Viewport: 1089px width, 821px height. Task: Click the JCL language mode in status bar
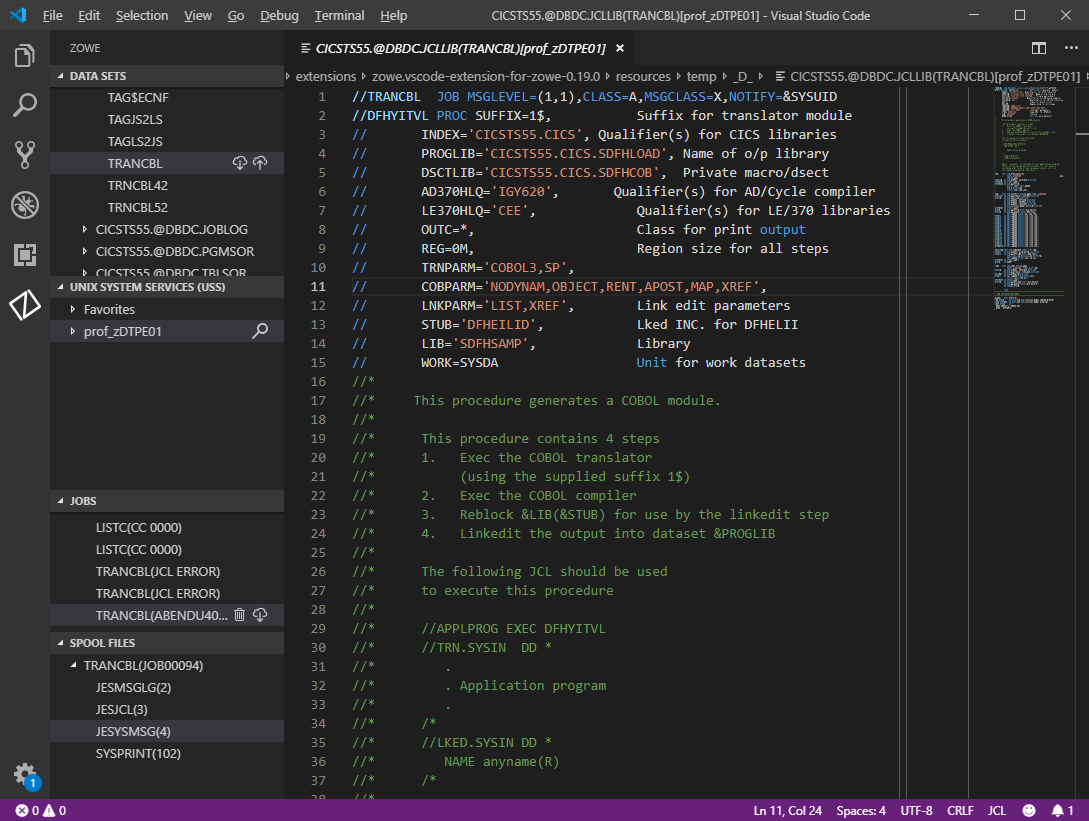[x=996, y=810]
